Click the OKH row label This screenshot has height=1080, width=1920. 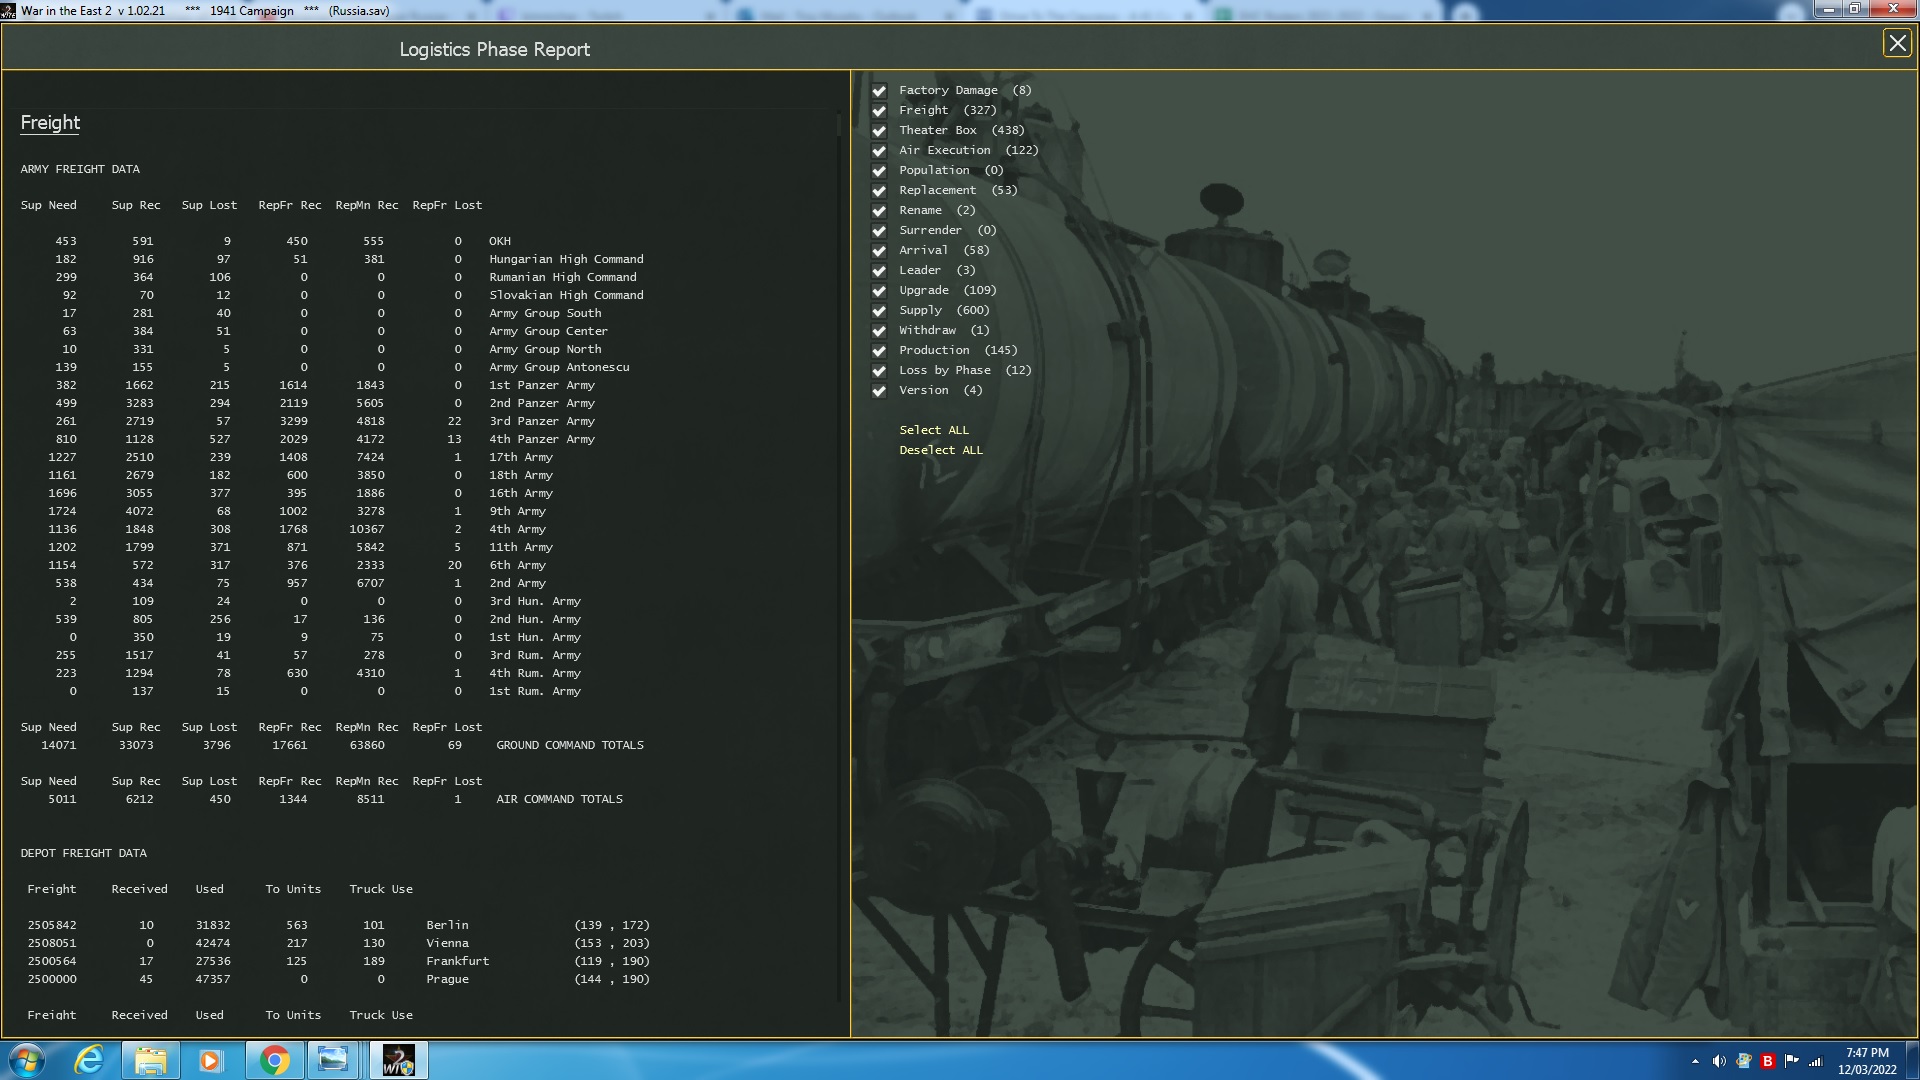coord(500,241)
